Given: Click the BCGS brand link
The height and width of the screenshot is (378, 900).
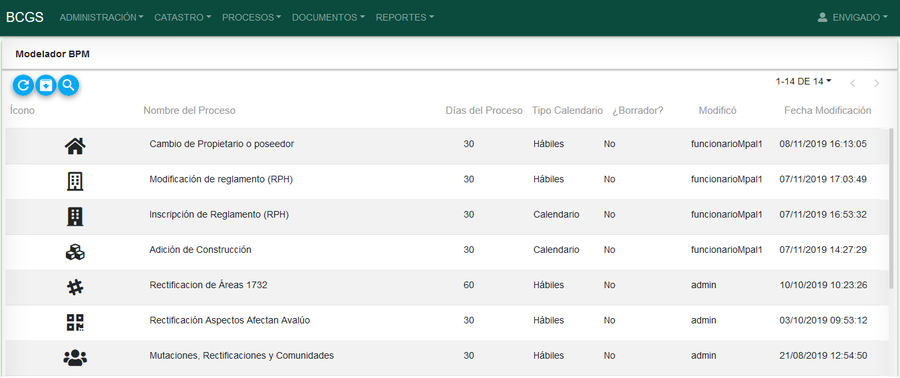Looking at the screenshot, I should [25, 17].
